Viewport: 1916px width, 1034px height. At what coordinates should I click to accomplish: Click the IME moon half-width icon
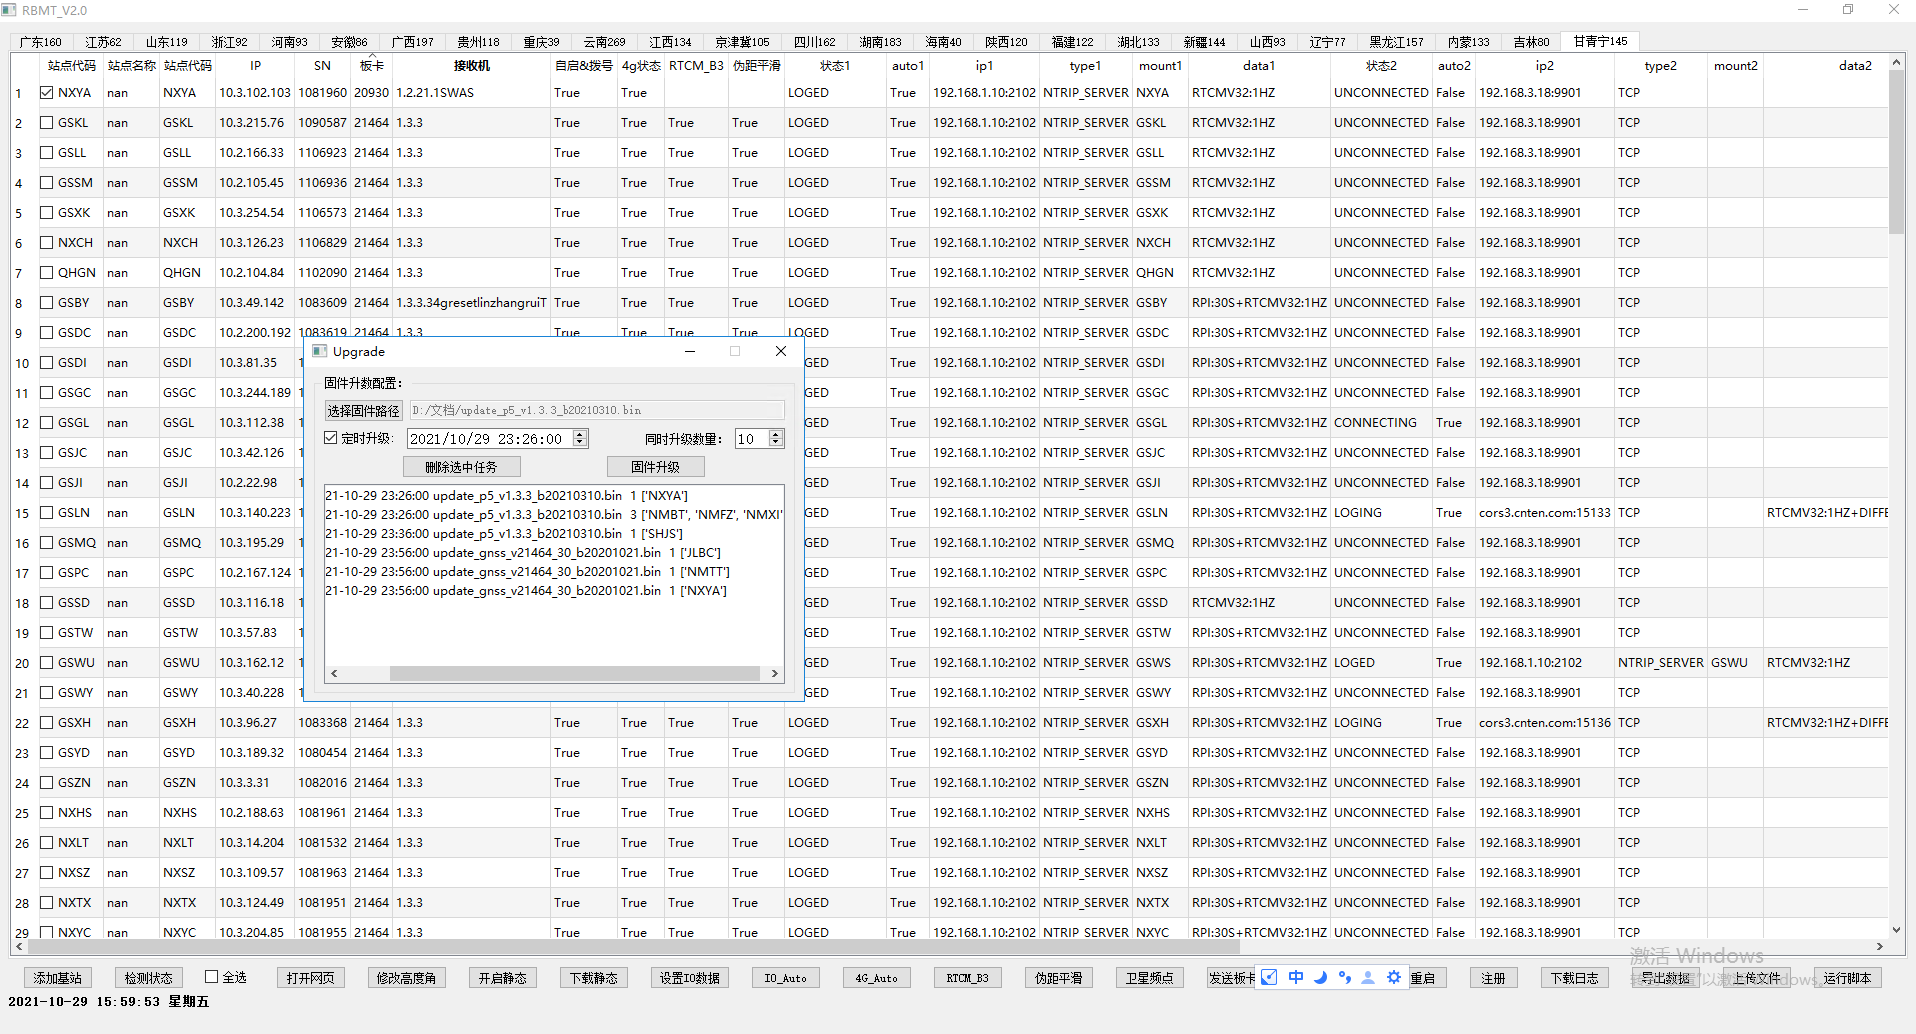(x=1320, y=977)
